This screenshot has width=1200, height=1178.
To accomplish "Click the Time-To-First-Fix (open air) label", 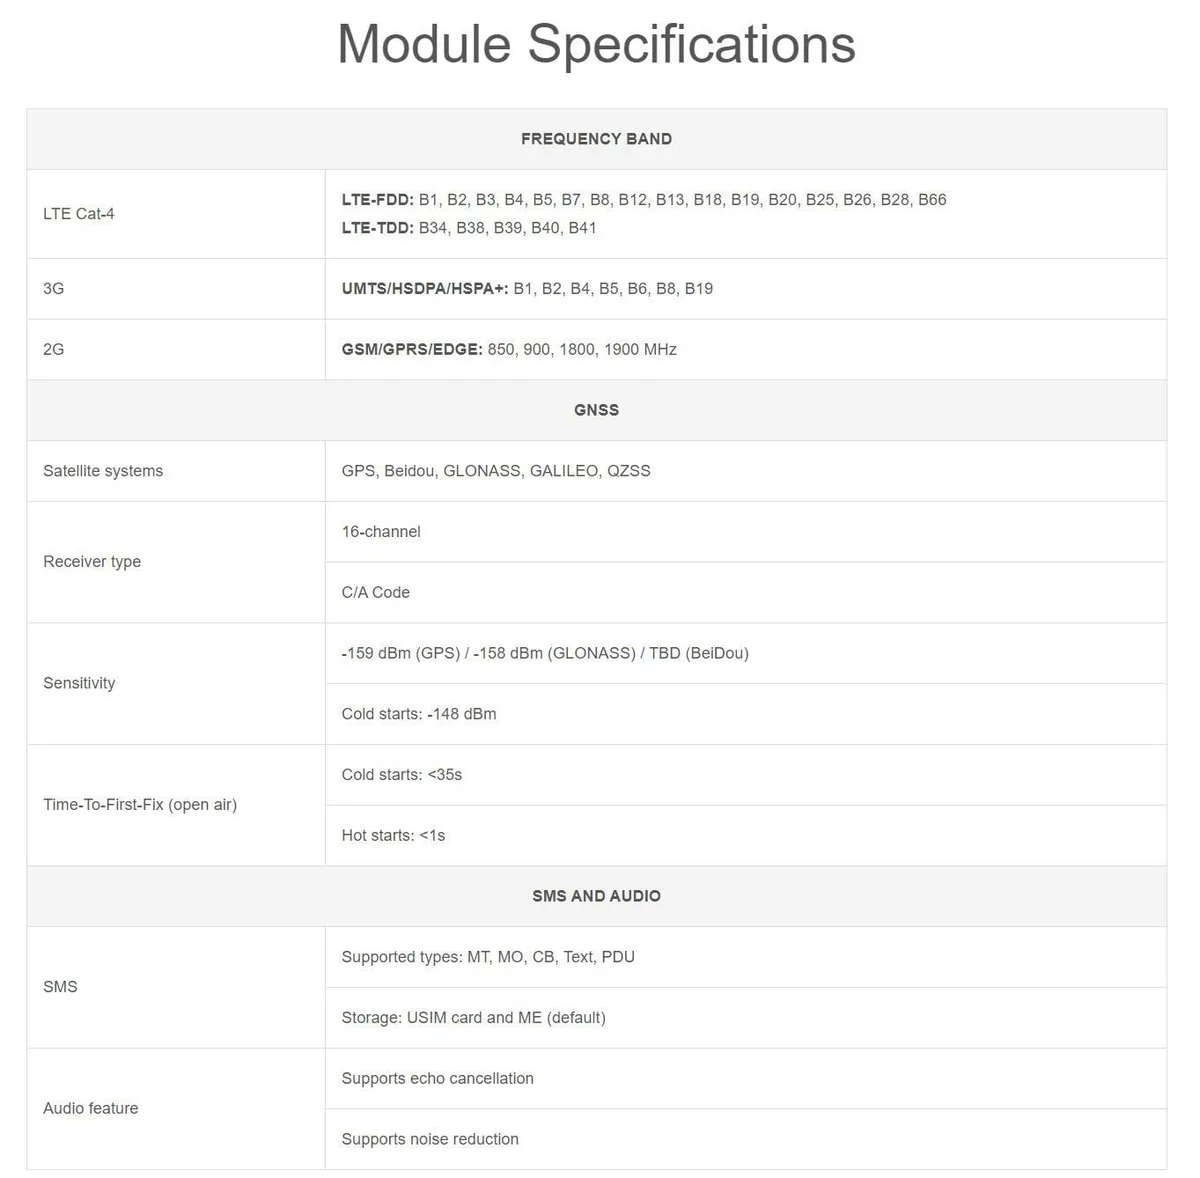I will pyautogui.click(x=140, y=805).
